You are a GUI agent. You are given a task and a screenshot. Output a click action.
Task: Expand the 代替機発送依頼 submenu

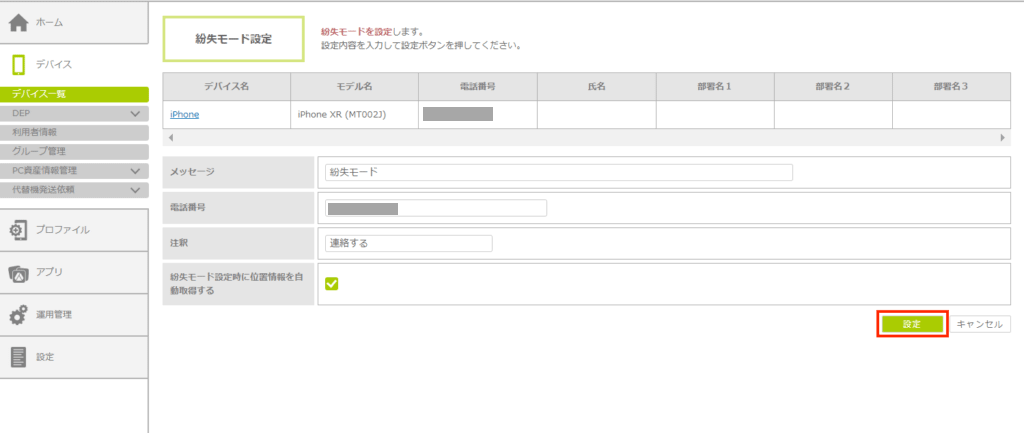click(x=135, y=189)
